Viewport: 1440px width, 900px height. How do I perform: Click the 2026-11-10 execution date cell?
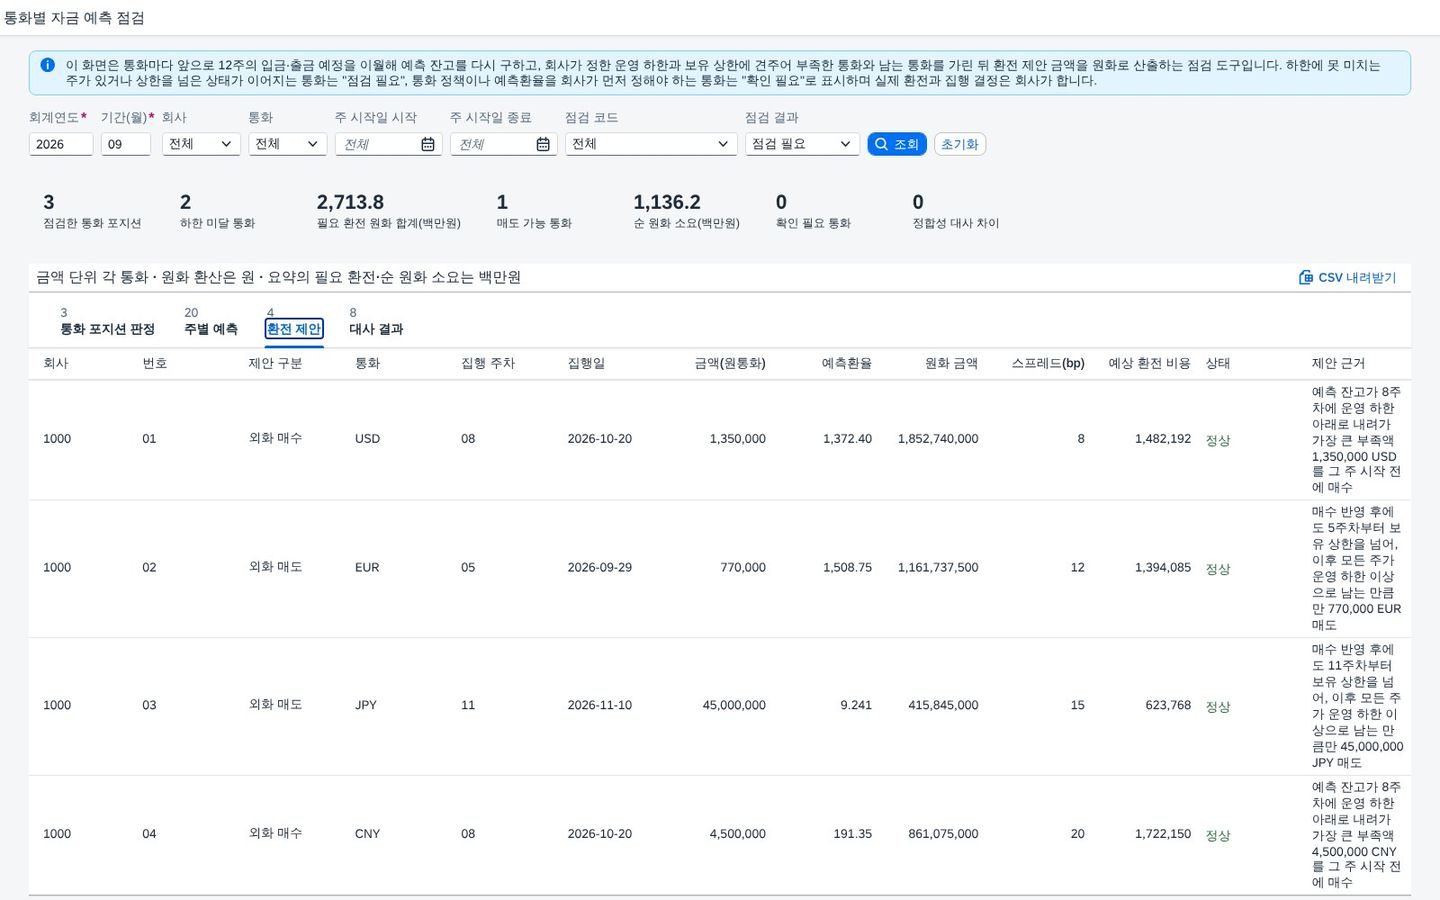tap(599, 705)
